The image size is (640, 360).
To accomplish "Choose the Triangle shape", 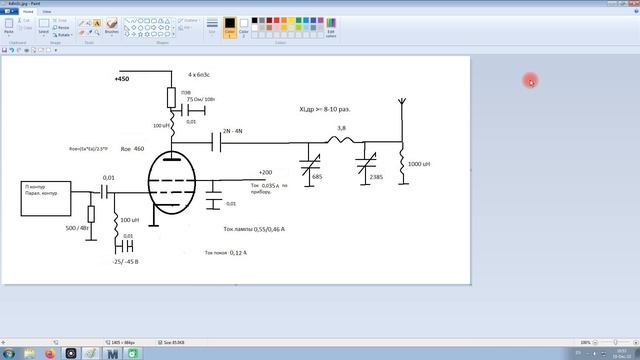I will (x=167, y=21).
